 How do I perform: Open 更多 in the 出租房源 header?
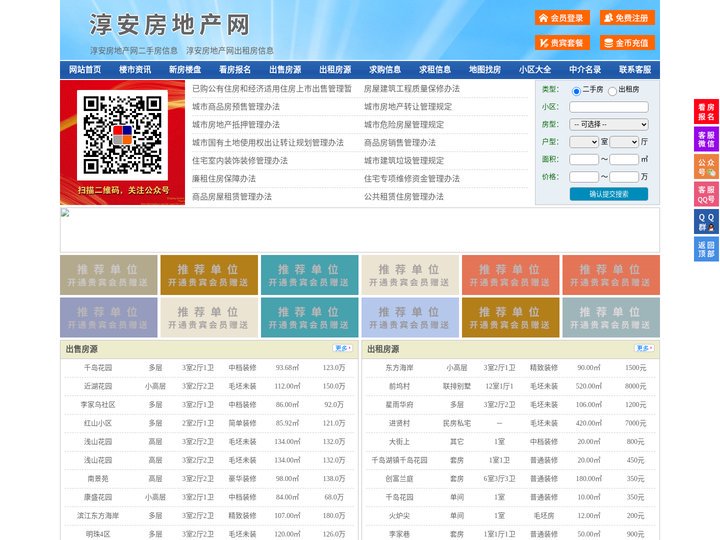click(644, 349)
